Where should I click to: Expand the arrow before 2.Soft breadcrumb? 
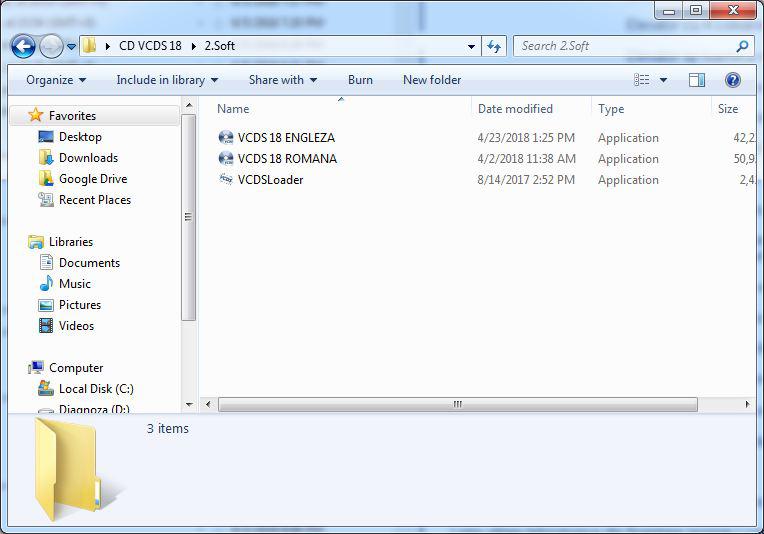pos(194,46)
